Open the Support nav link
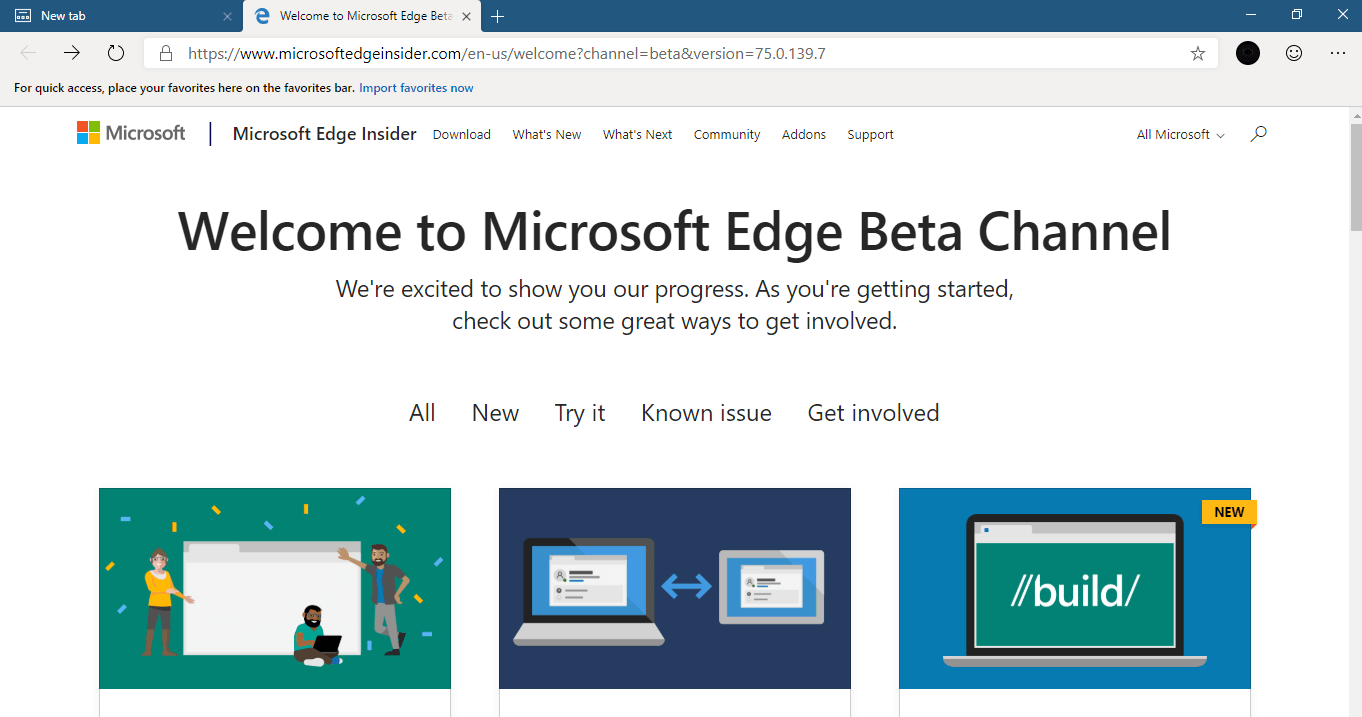Image resolution: width=1362 pixels, height=717 pixels. (x=871, y=135)
